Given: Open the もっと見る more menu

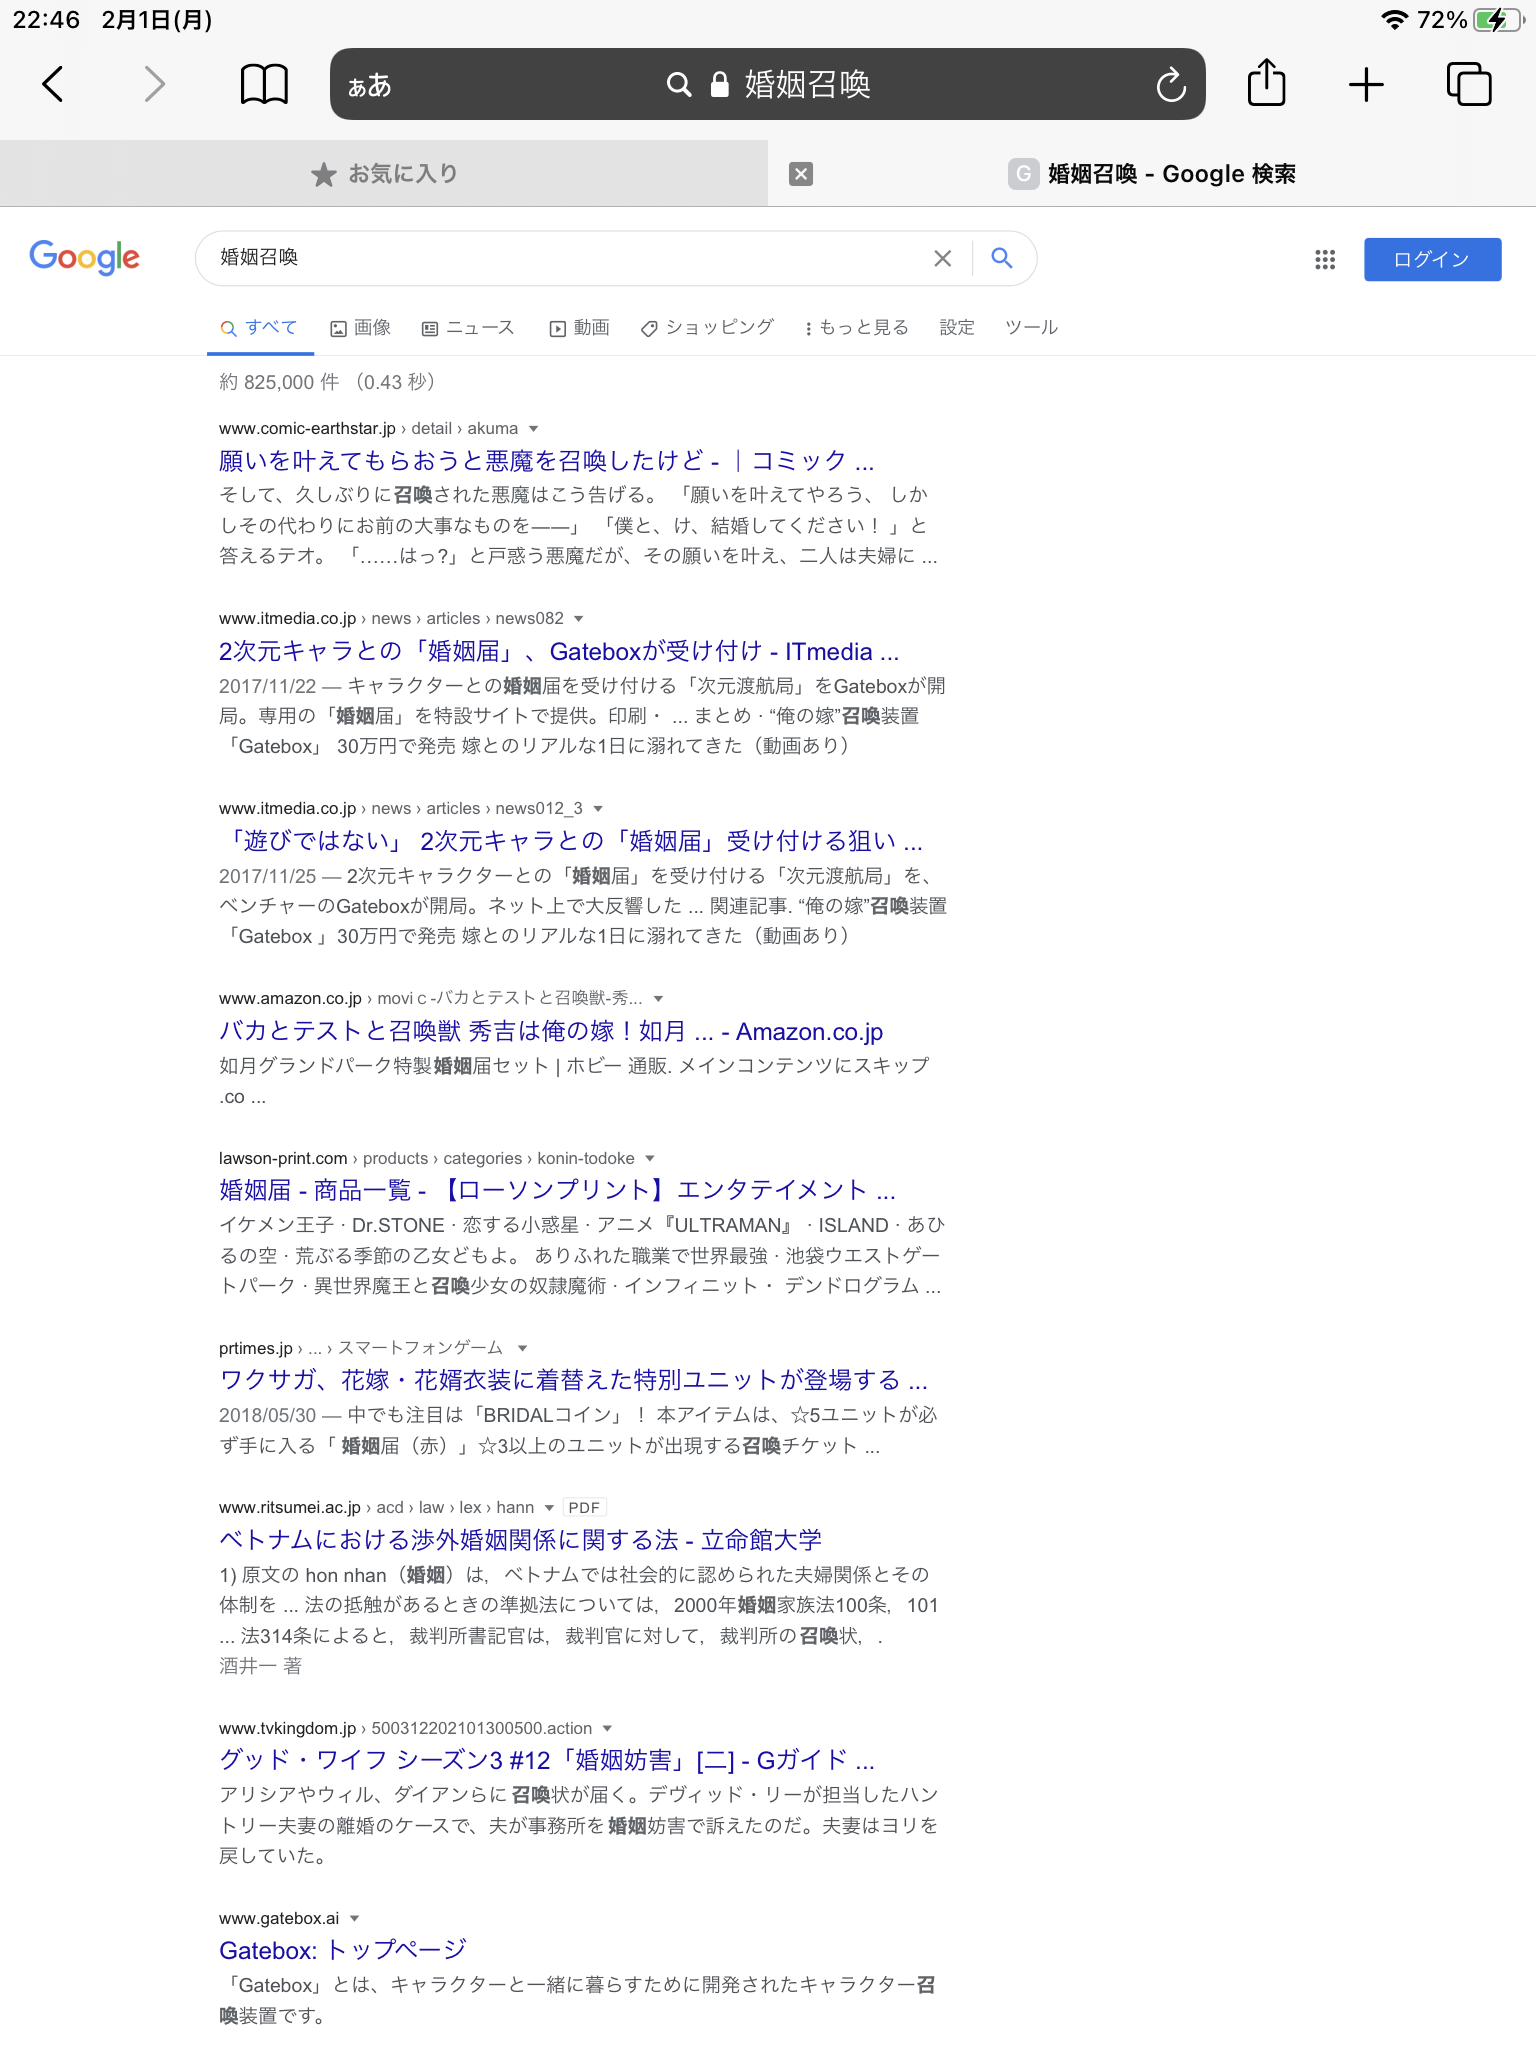Looking at the screenshot, I should 856,328.
